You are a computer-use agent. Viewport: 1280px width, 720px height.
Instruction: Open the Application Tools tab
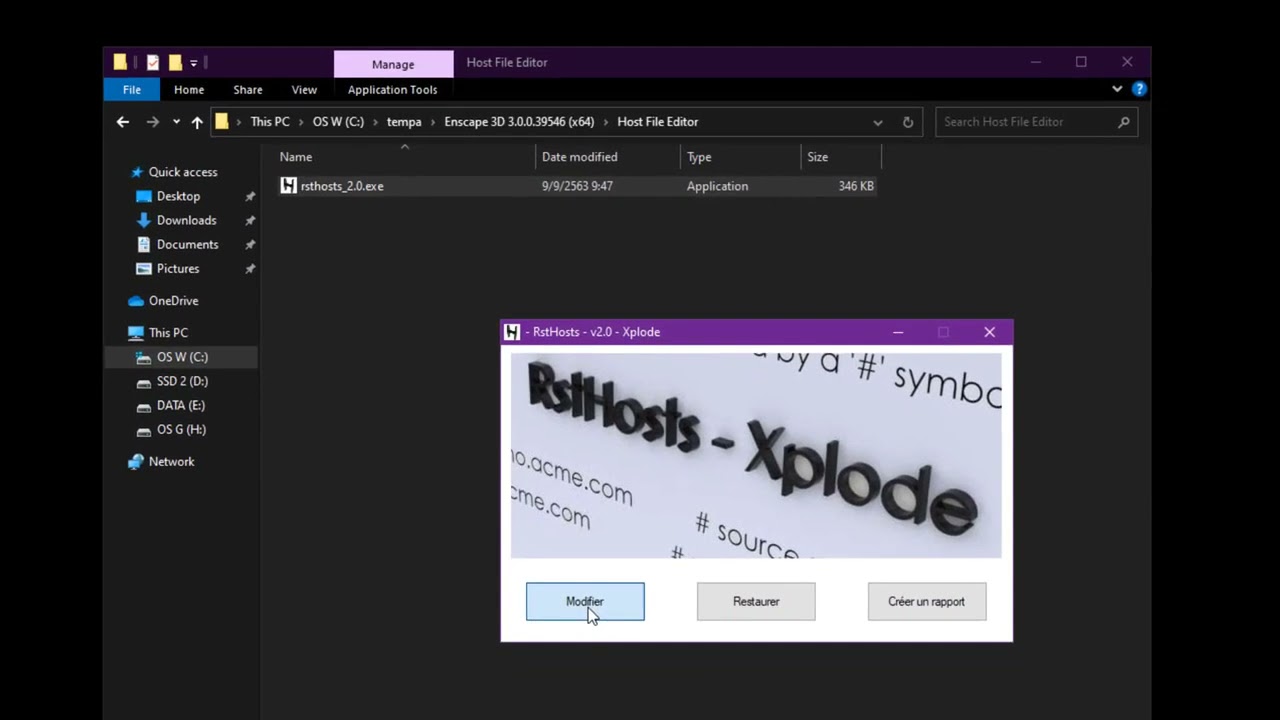point(392,89)
